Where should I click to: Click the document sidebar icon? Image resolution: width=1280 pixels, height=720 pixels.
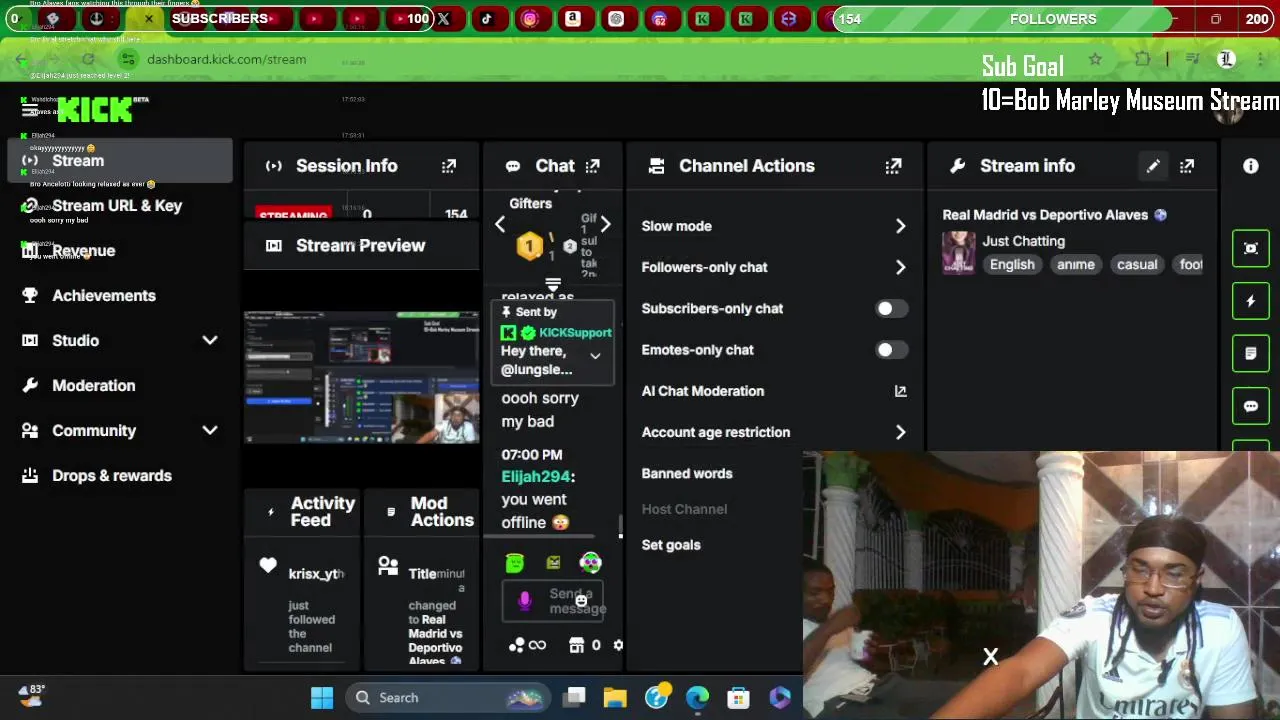[1251, 353]
